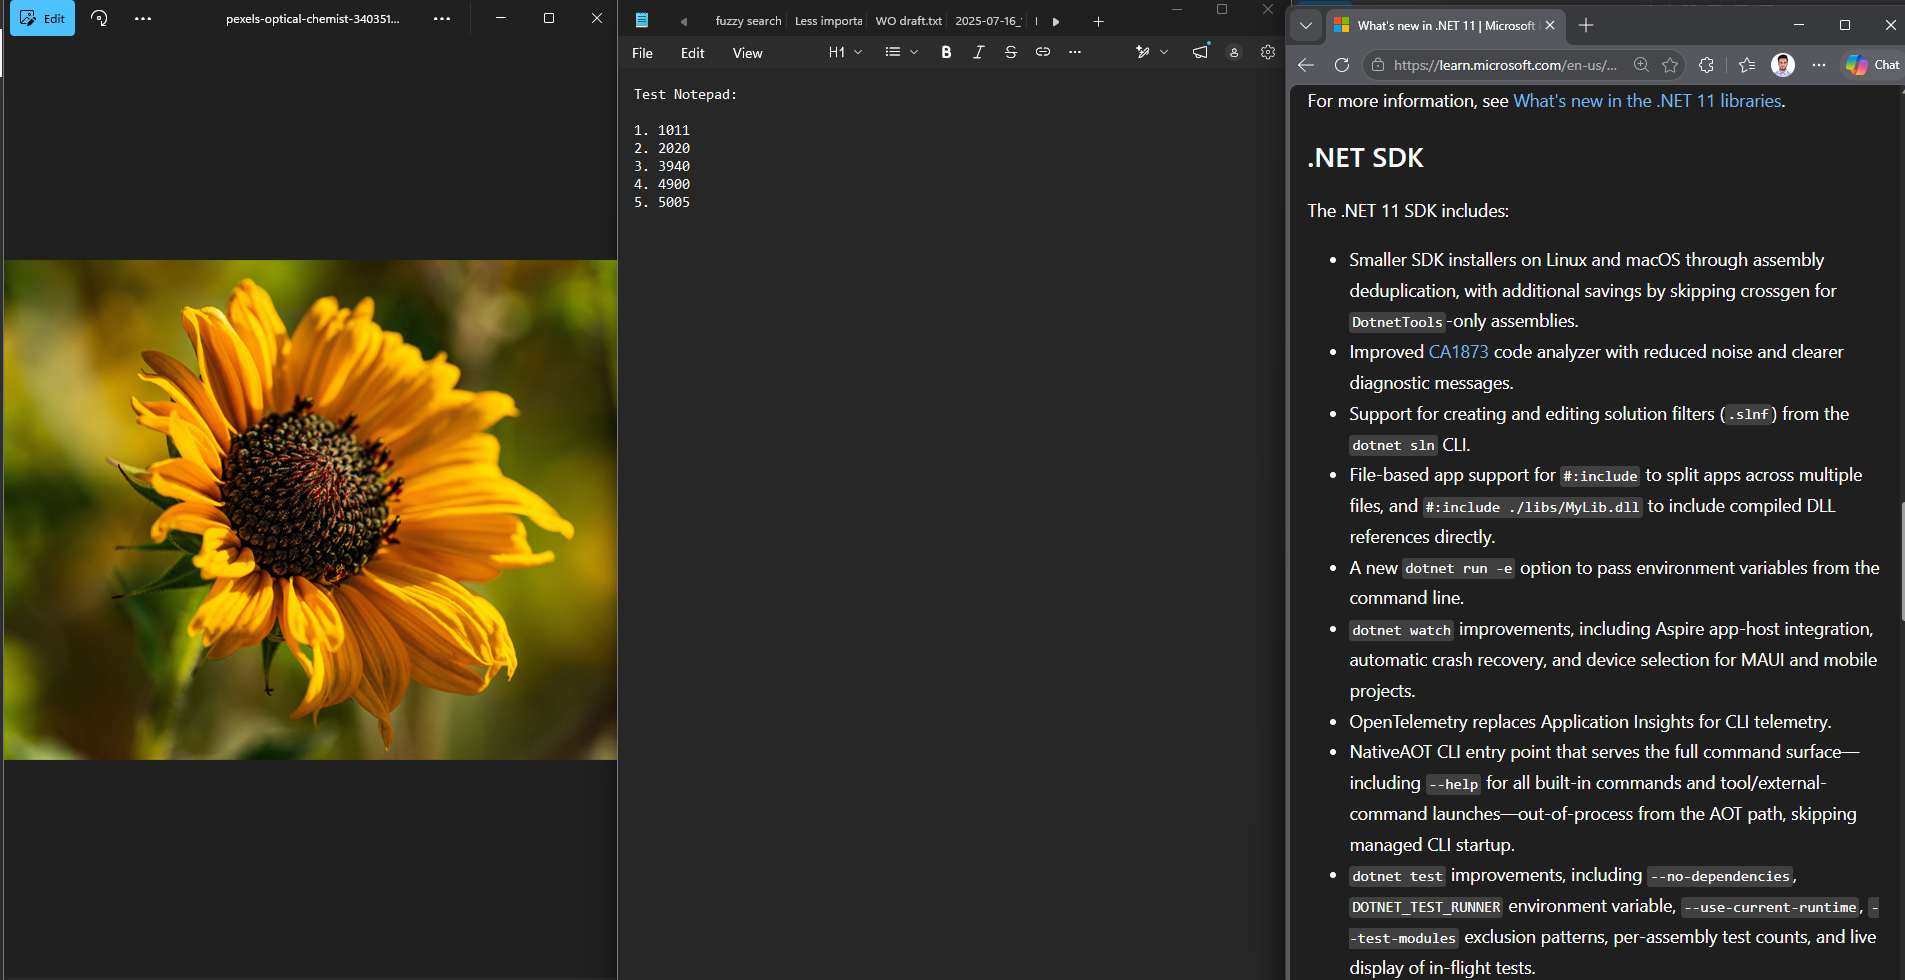Viewport: 1905px width, 980px height.
Task: Click the 'dotnet watch' code text
Action: 1401,630
